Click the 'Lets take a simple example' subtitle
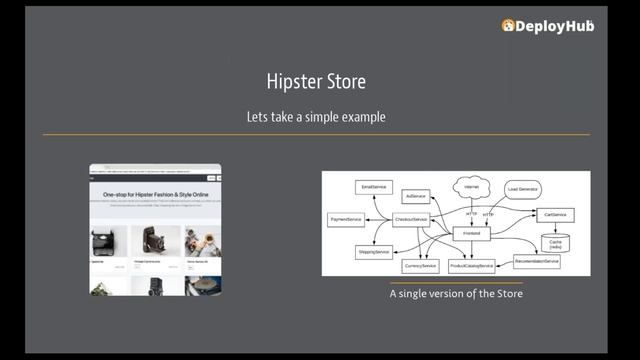This screenshot has height=360, width=640. pos(316,117)
